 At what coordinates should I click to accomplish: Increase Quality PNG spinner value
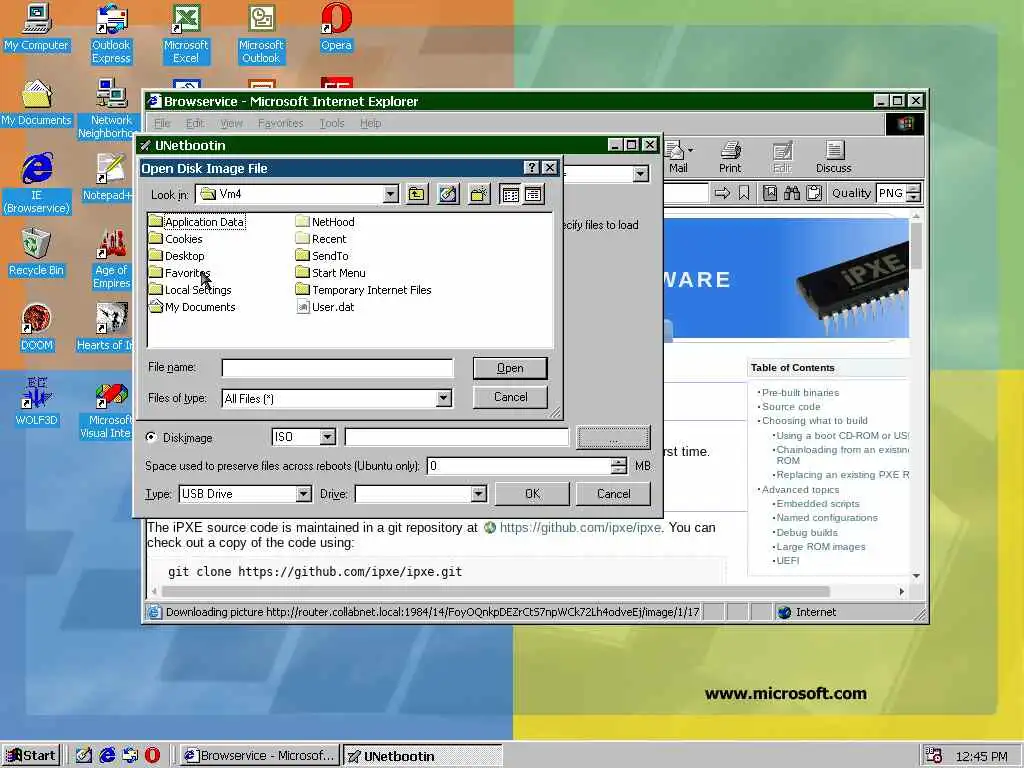pos(914,189)
